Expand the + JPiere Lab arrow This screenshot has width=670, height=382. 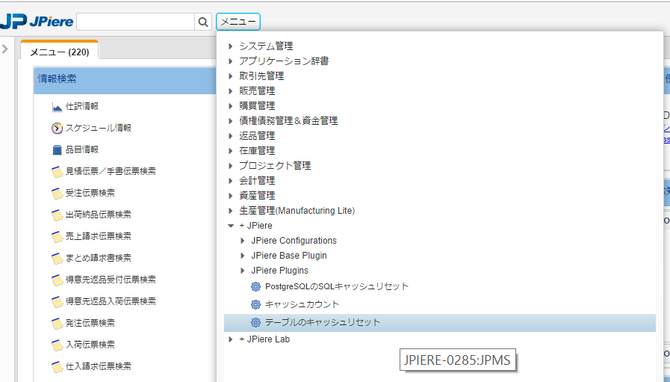tap(231, 339)
